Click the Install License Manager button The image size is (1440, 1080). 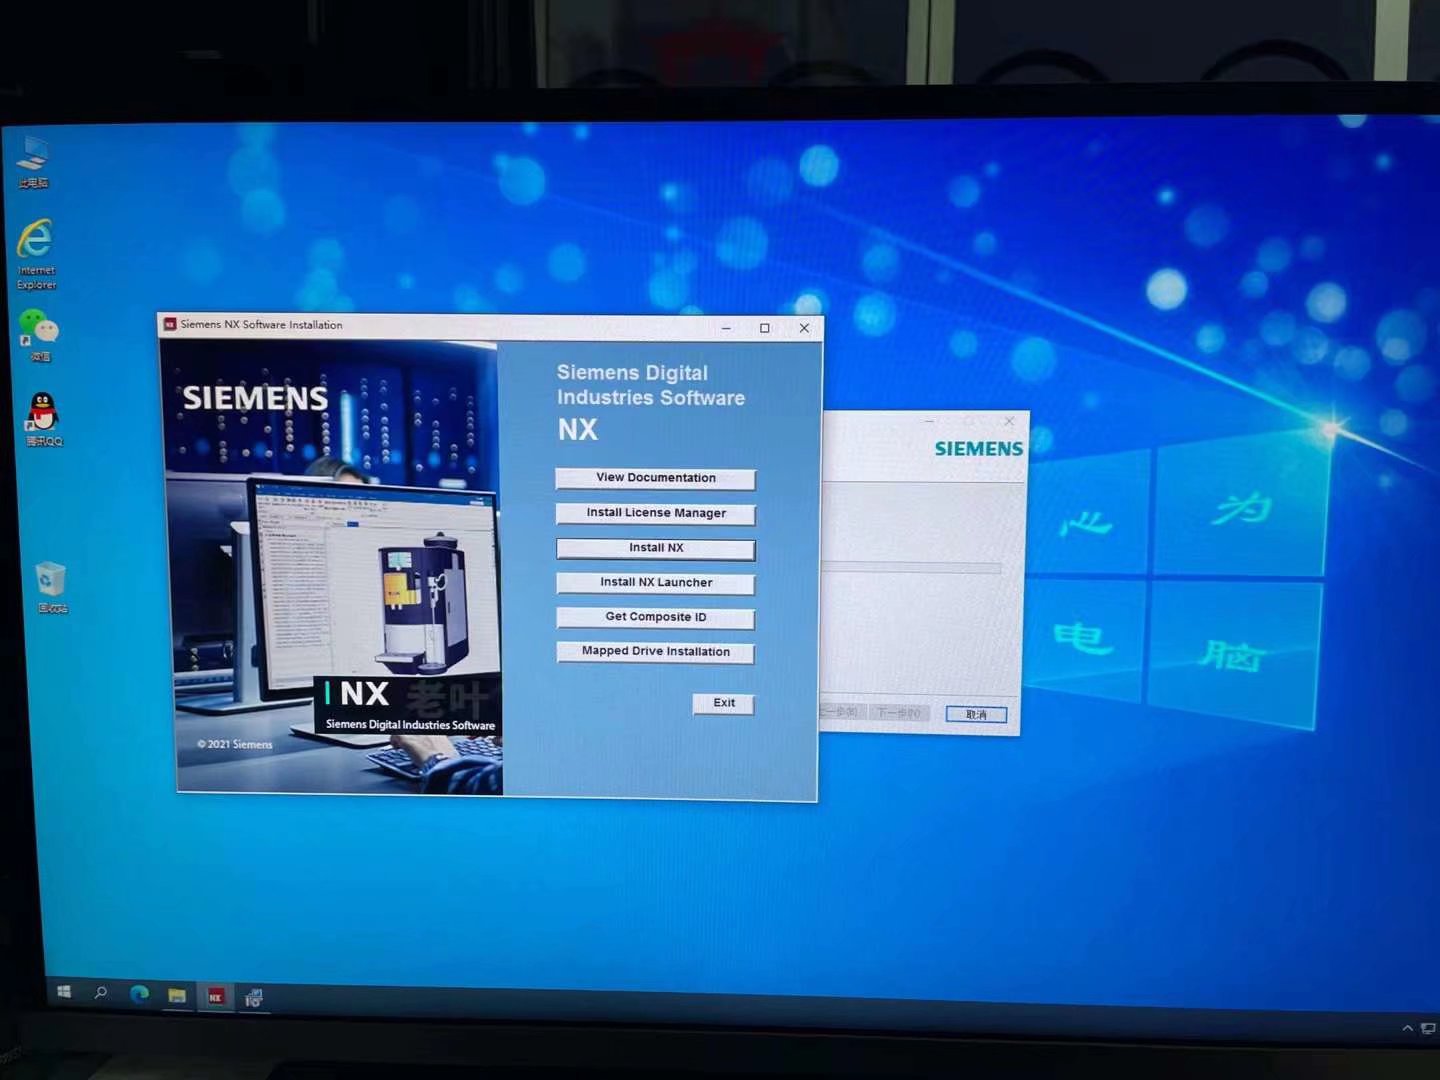tap(655, 514)
